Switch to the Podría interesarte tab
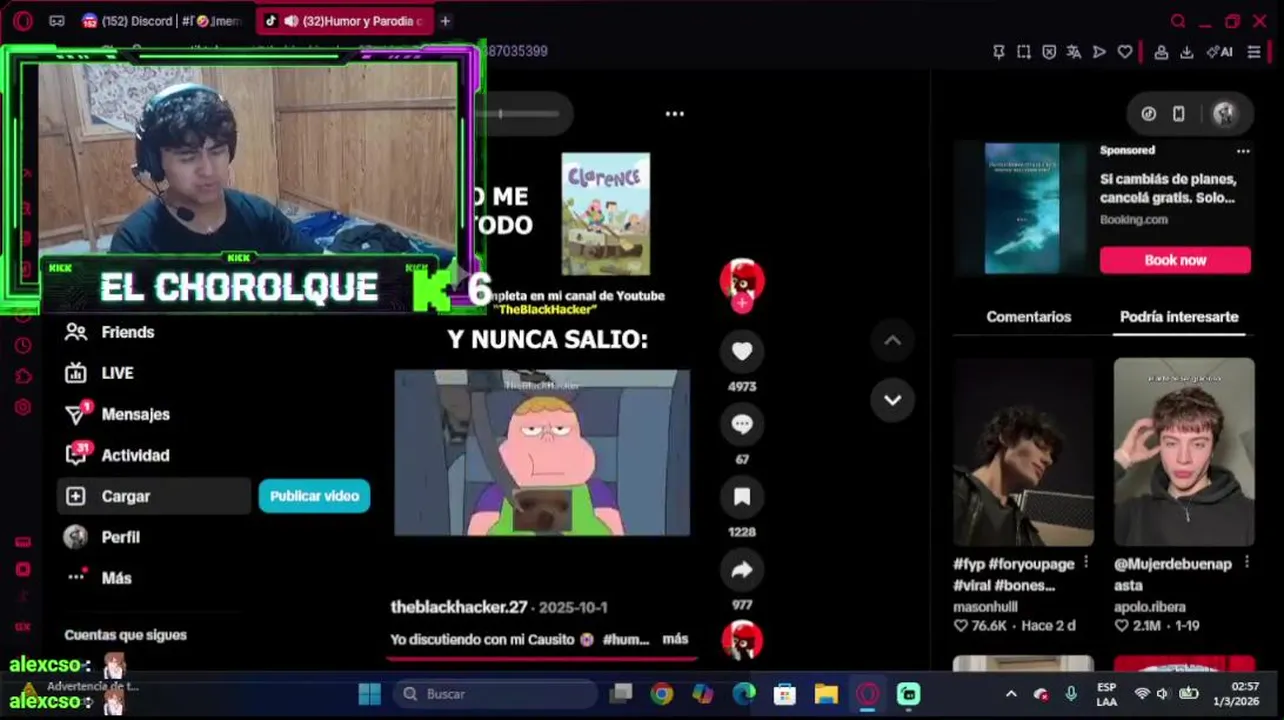Viewport: 1284px width, 720px height. pyautogui.click(x=1179, y=317)
